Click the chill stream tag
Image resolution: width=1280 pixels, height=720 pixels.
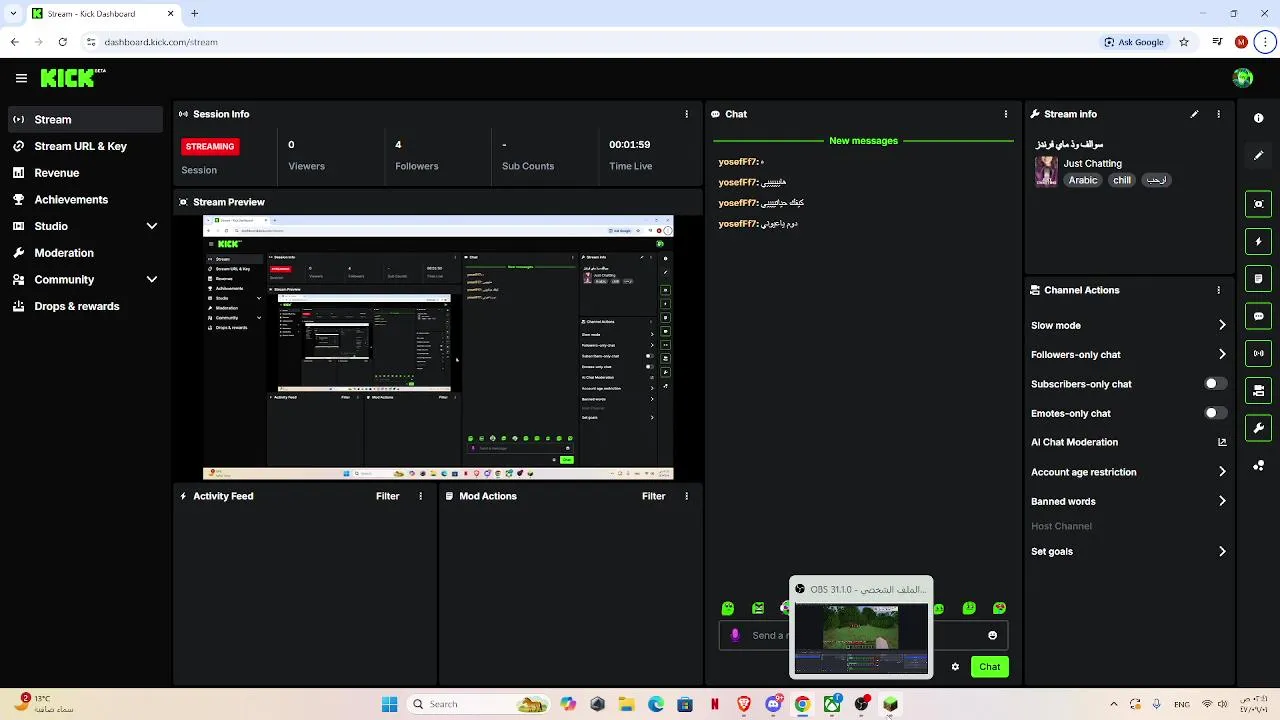[1122, 180]
